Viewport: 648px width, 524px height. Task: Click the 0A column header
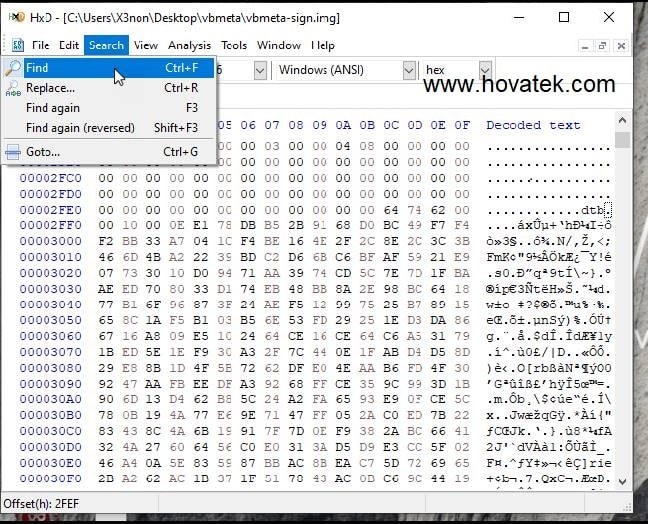pyautogui.click(x=343, y=125)
